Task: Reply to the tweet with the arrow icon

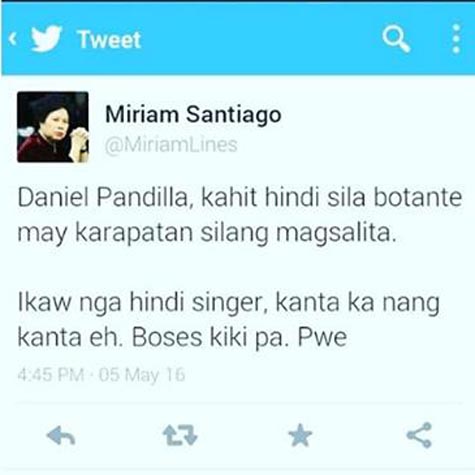Action: pos(61,436)
